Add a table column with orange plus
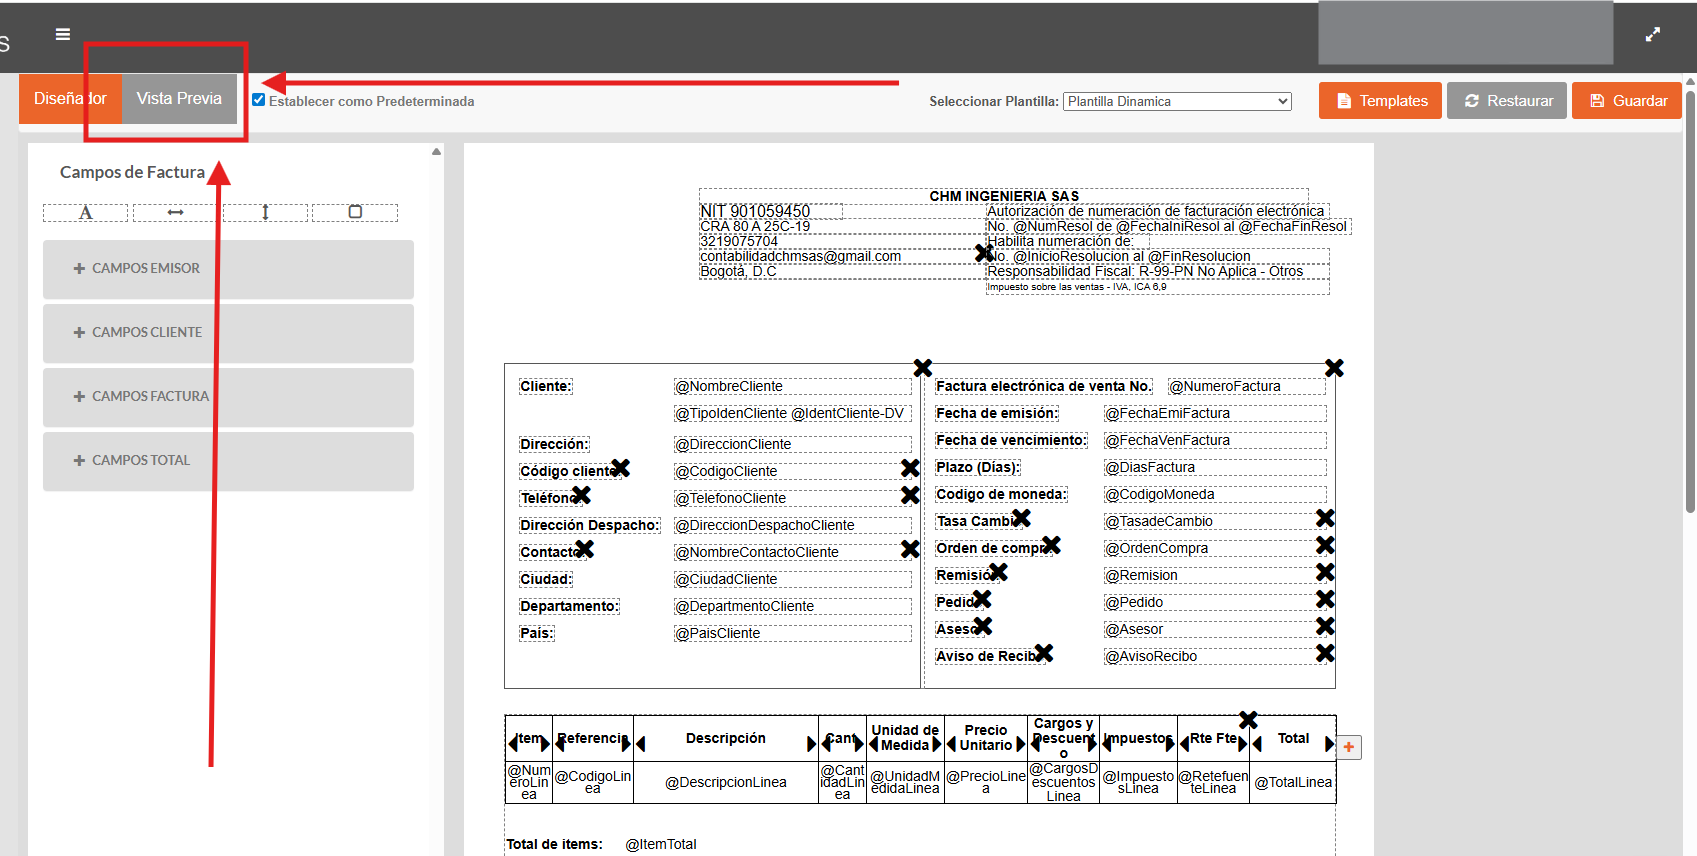This screenshot has width=1697, height=856. [x=1349, y=747]
